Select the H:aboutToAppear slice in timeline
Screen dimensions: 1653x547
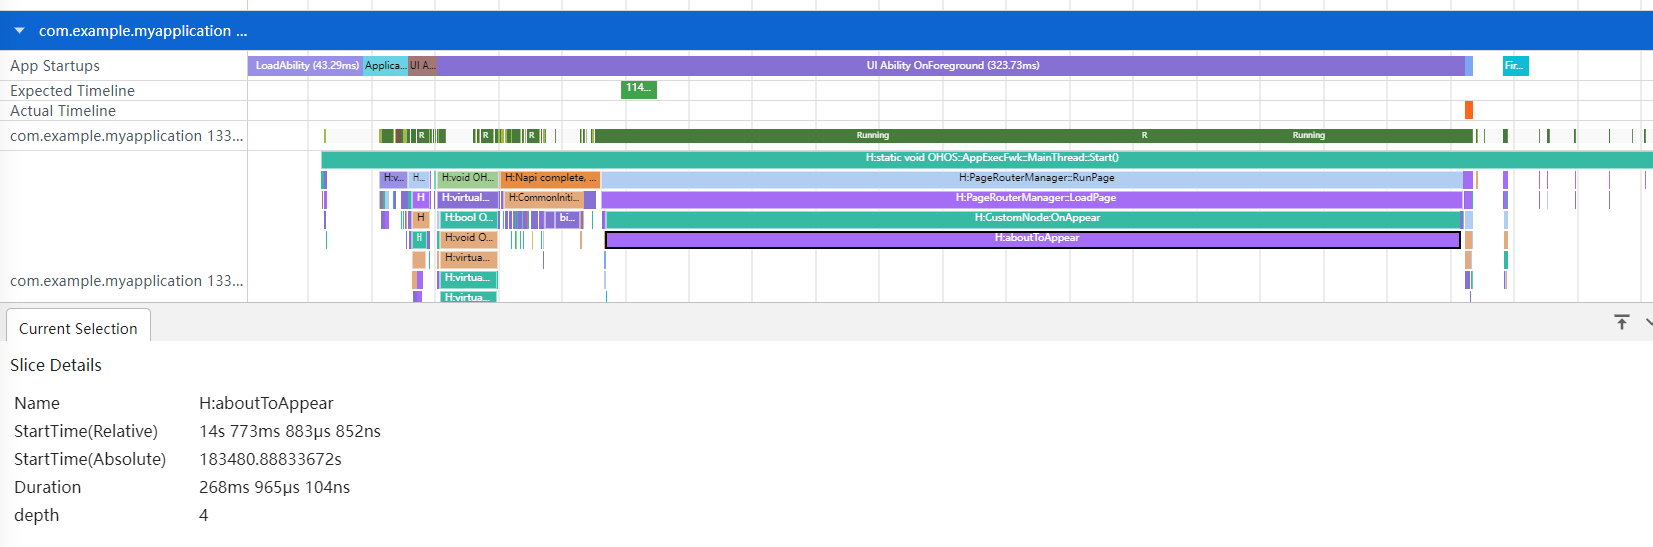[x=1033, y=239]
